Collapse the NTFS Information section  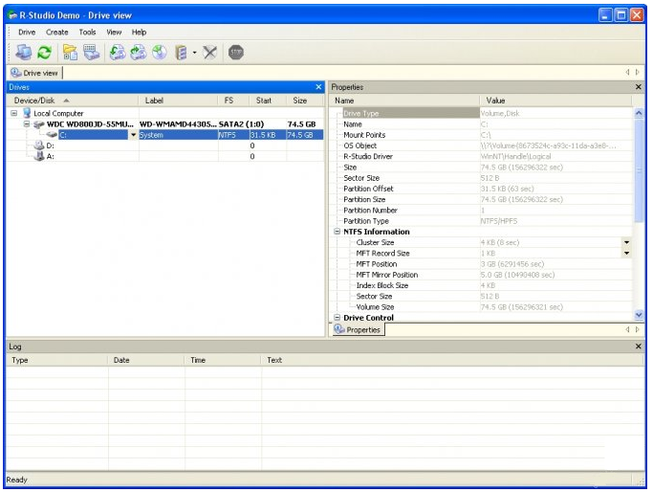coord(337,232)
